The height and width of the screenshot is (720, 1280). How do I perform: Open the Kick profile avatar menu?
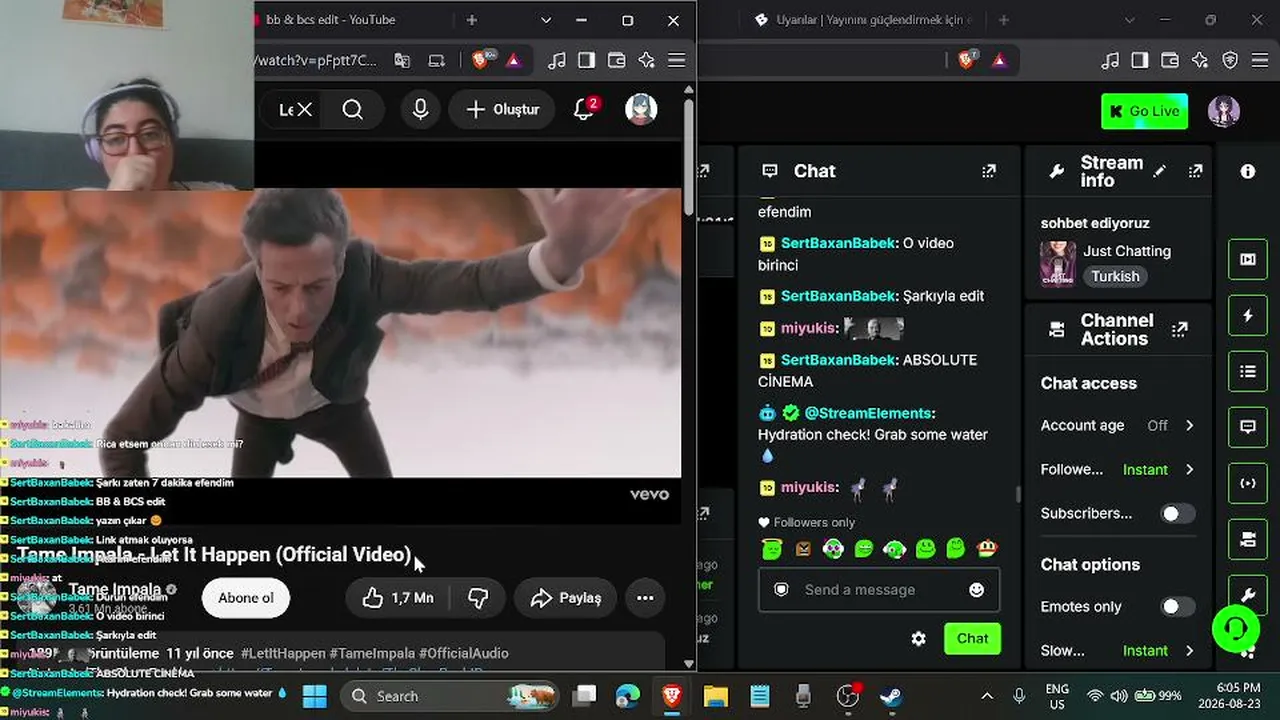[1224, 111]
